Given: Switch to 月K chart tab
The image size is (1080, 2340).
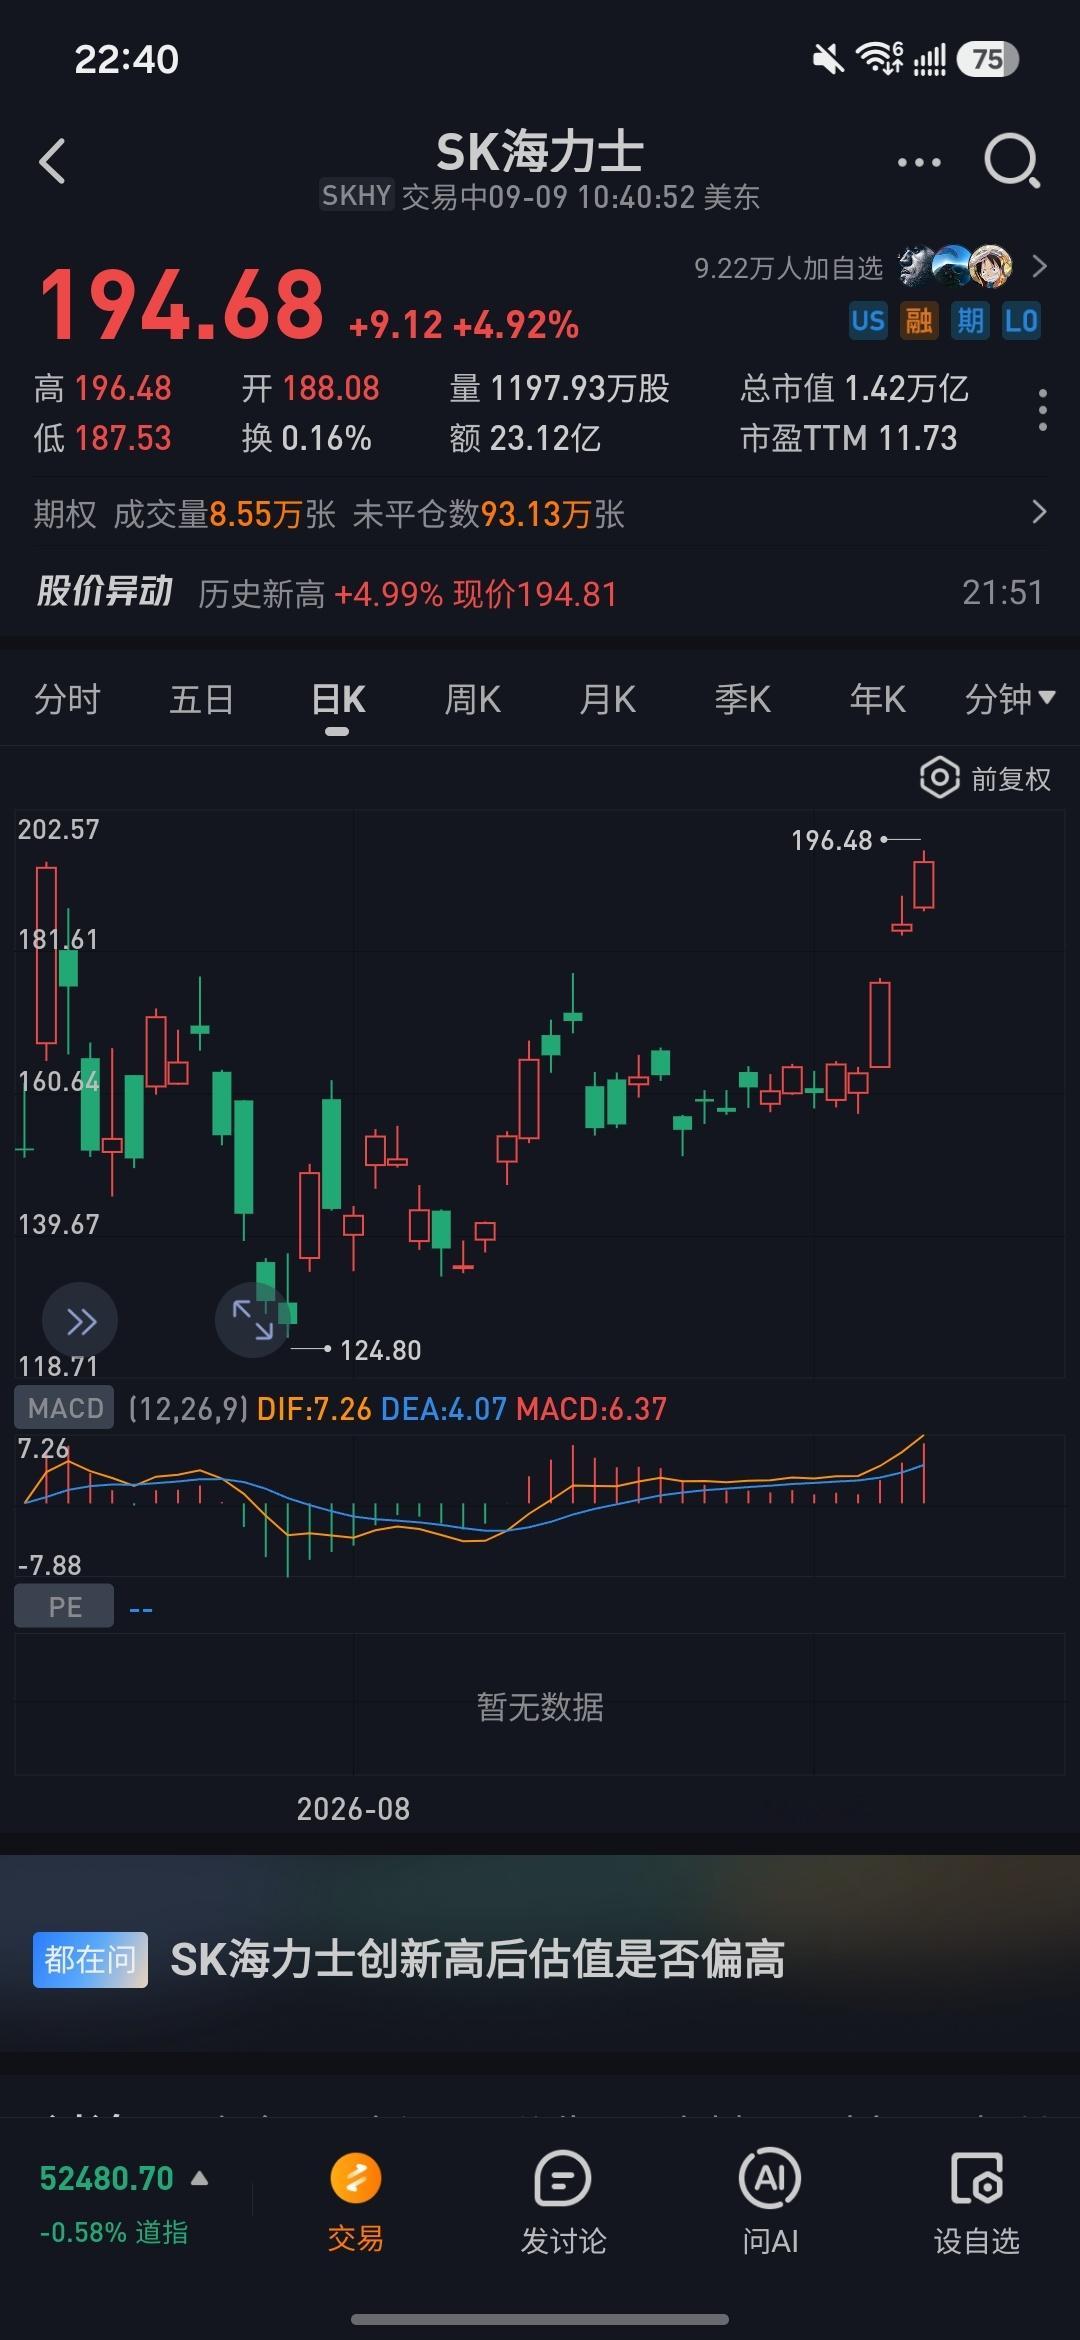Looking at the screenshot, I should 607,699.
